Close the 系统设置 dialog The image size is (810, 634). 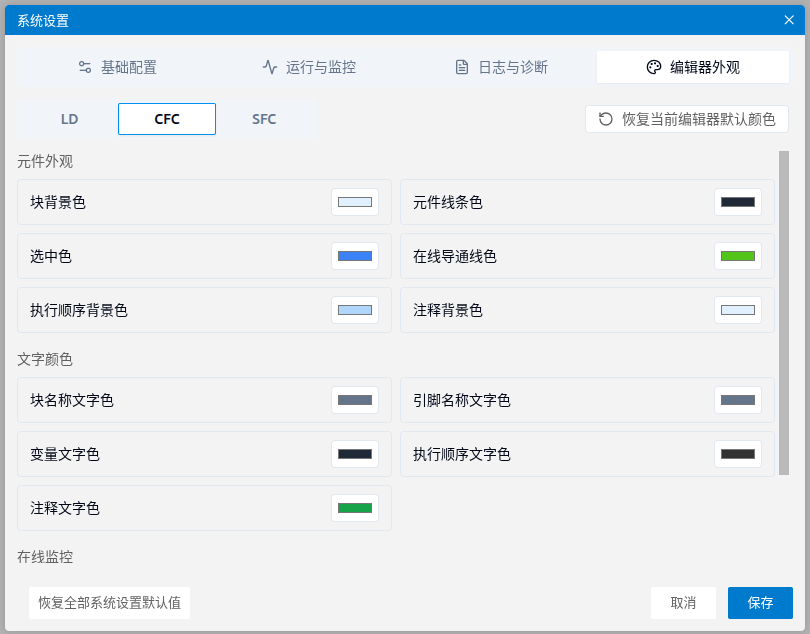789,20
